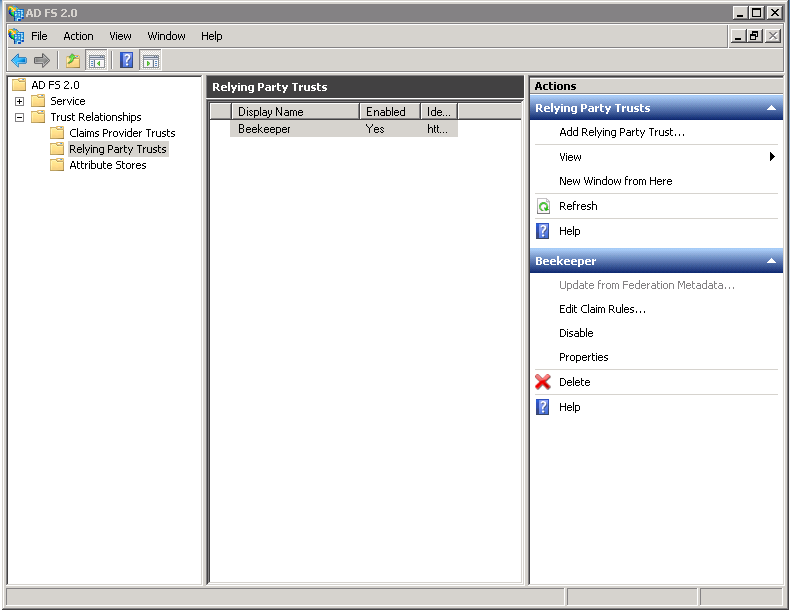Image resolution: width=790 pixels, height=611 pixels.
Task: Click Update from Federation Metadata action
Action: tap(647, 285)
